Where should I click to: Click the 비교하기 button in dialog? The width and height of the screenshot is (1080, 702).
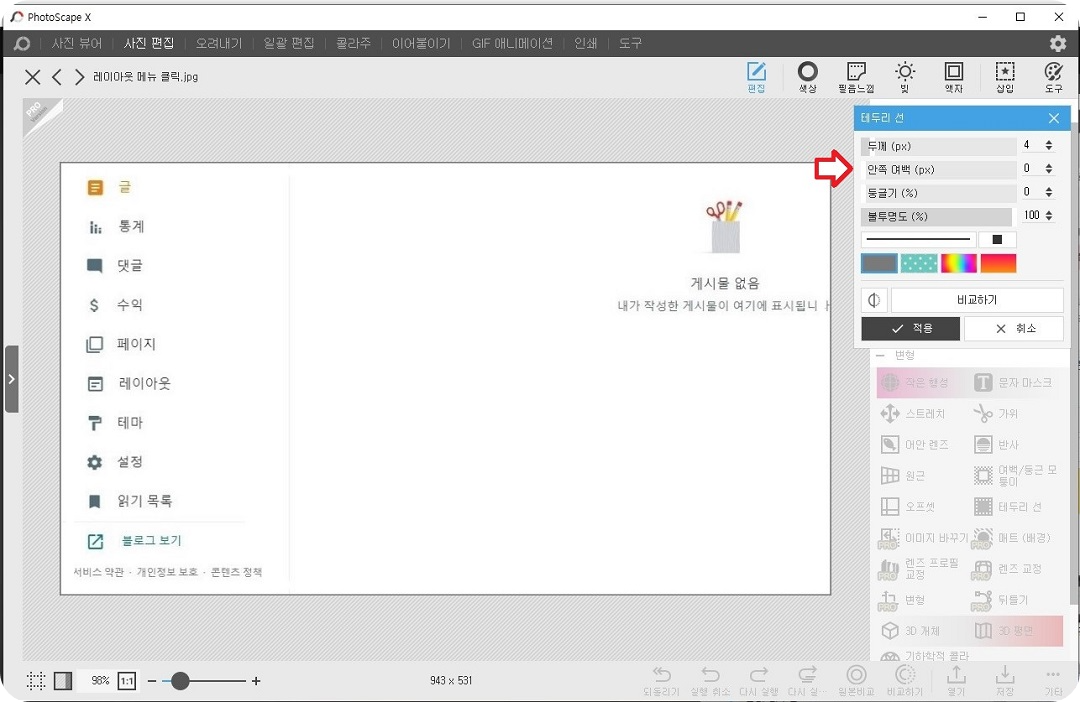977,300
